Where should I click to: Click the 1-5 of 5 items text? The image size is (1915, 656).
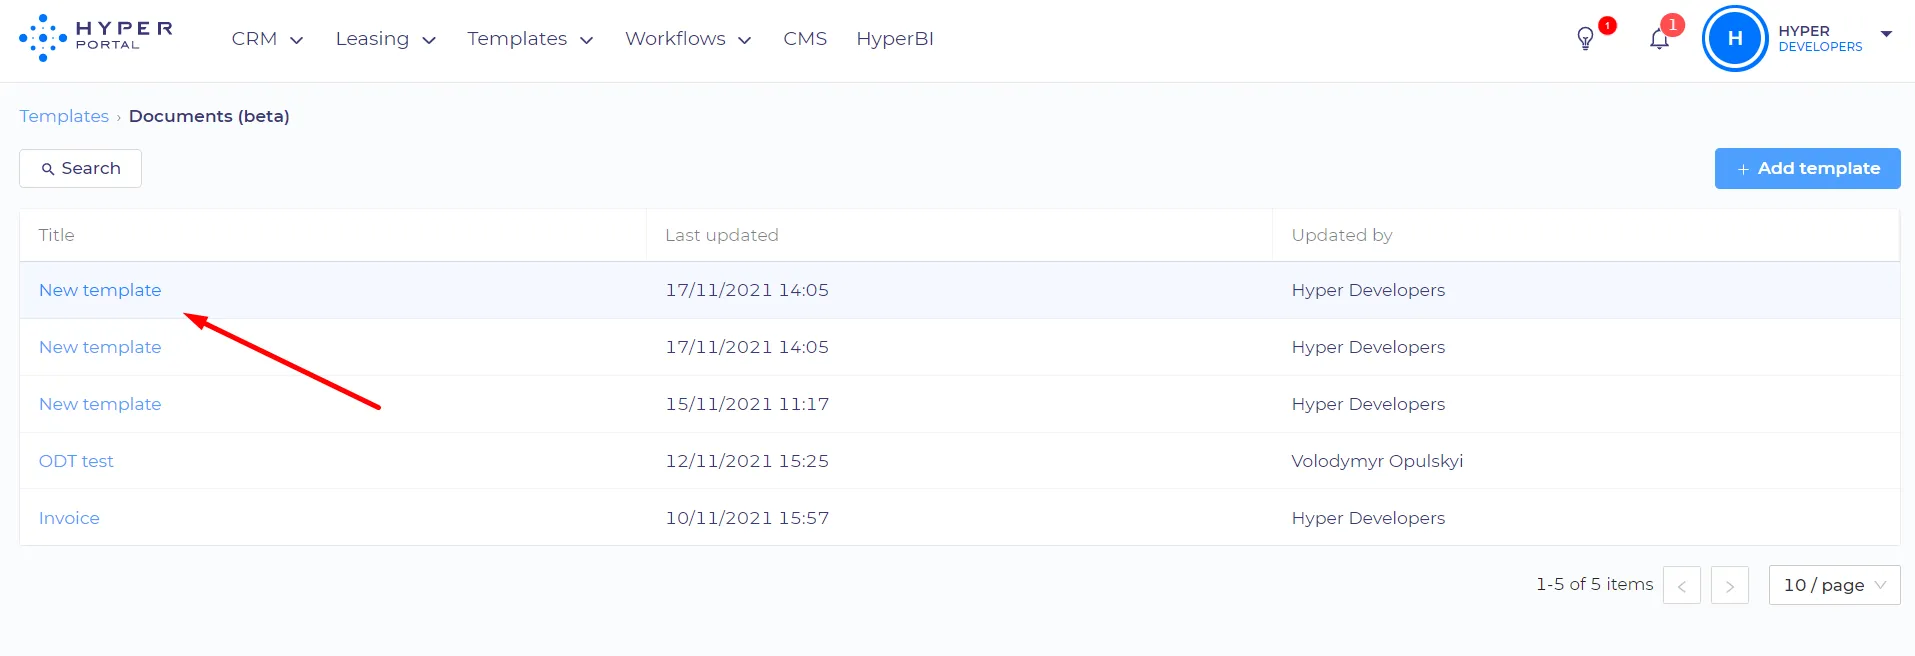[x=1594, y=584]
